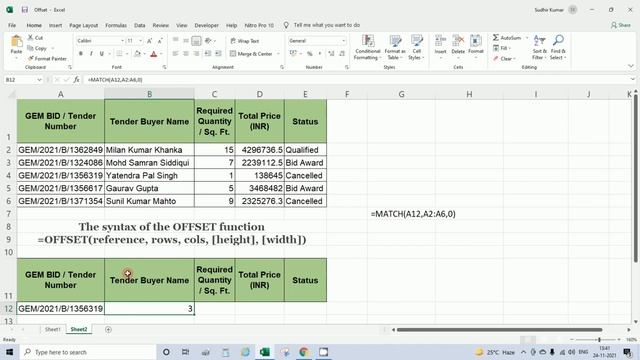
Task: Open the Borders button
Action: click(x=119, y=54)
